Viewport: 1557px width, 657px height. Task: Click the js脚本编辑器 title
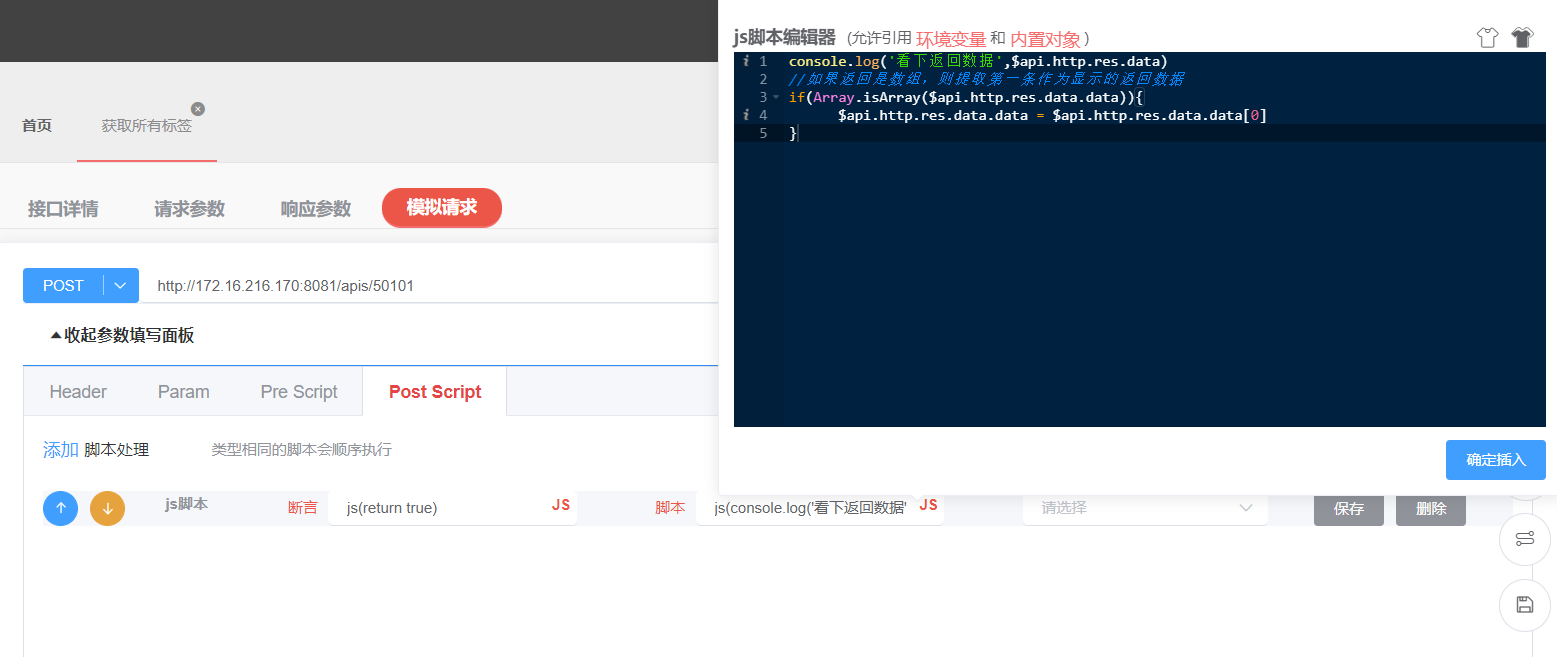tap(784, 38)
